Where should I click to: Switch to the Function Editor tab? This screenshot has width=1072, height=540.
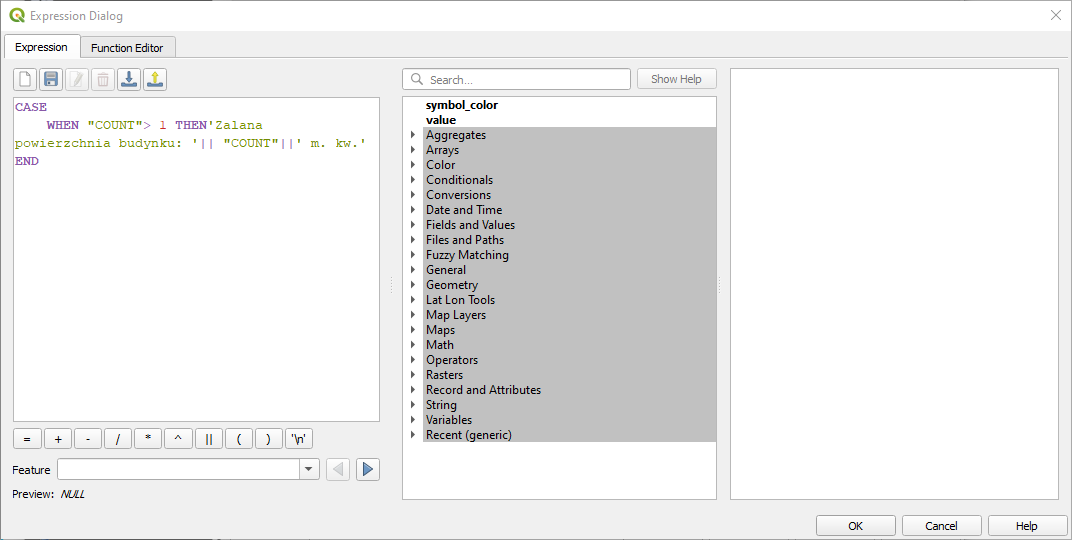click(x=128, y=47)
